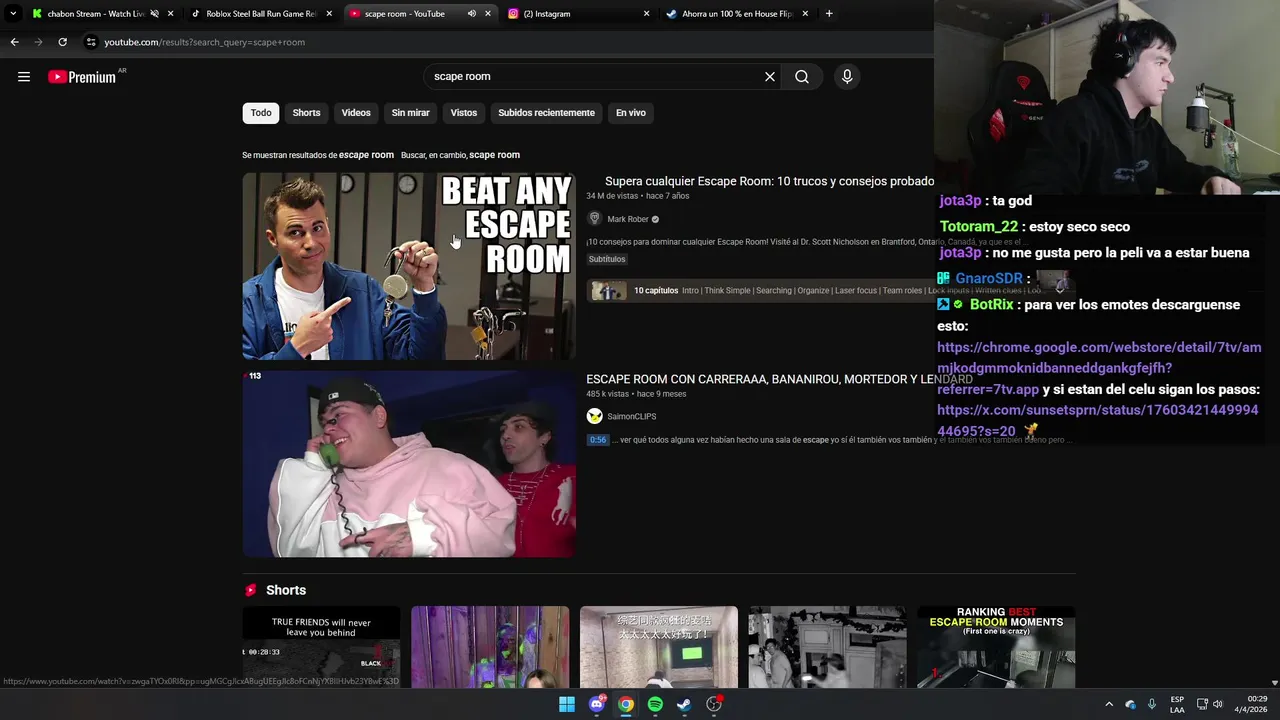Open 'ESCAPE ROOM CON CARRERAAA' video title
This screenshot has width=1280, height=720.
click(x=779, y=379)
